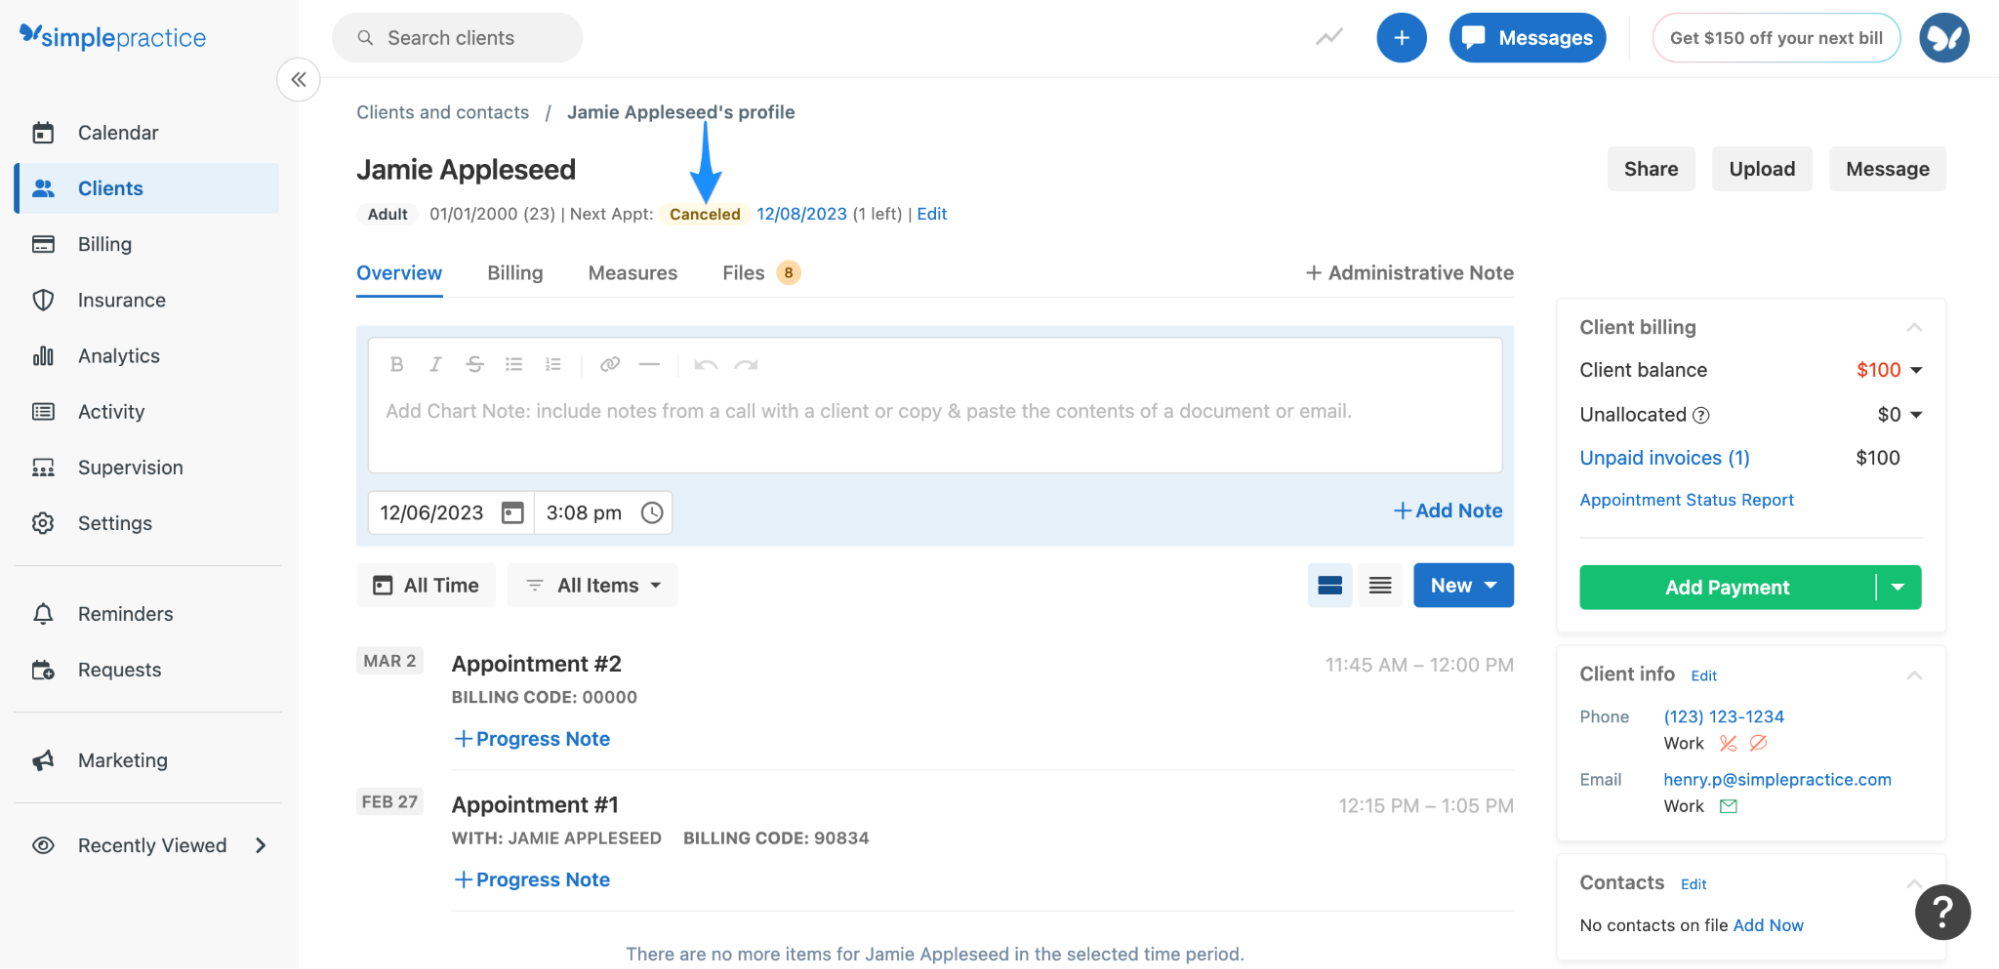Viewport: 1999px width, 969px height.
Task: Insert a hyperlink in the chart note
Action: point(610,364)
